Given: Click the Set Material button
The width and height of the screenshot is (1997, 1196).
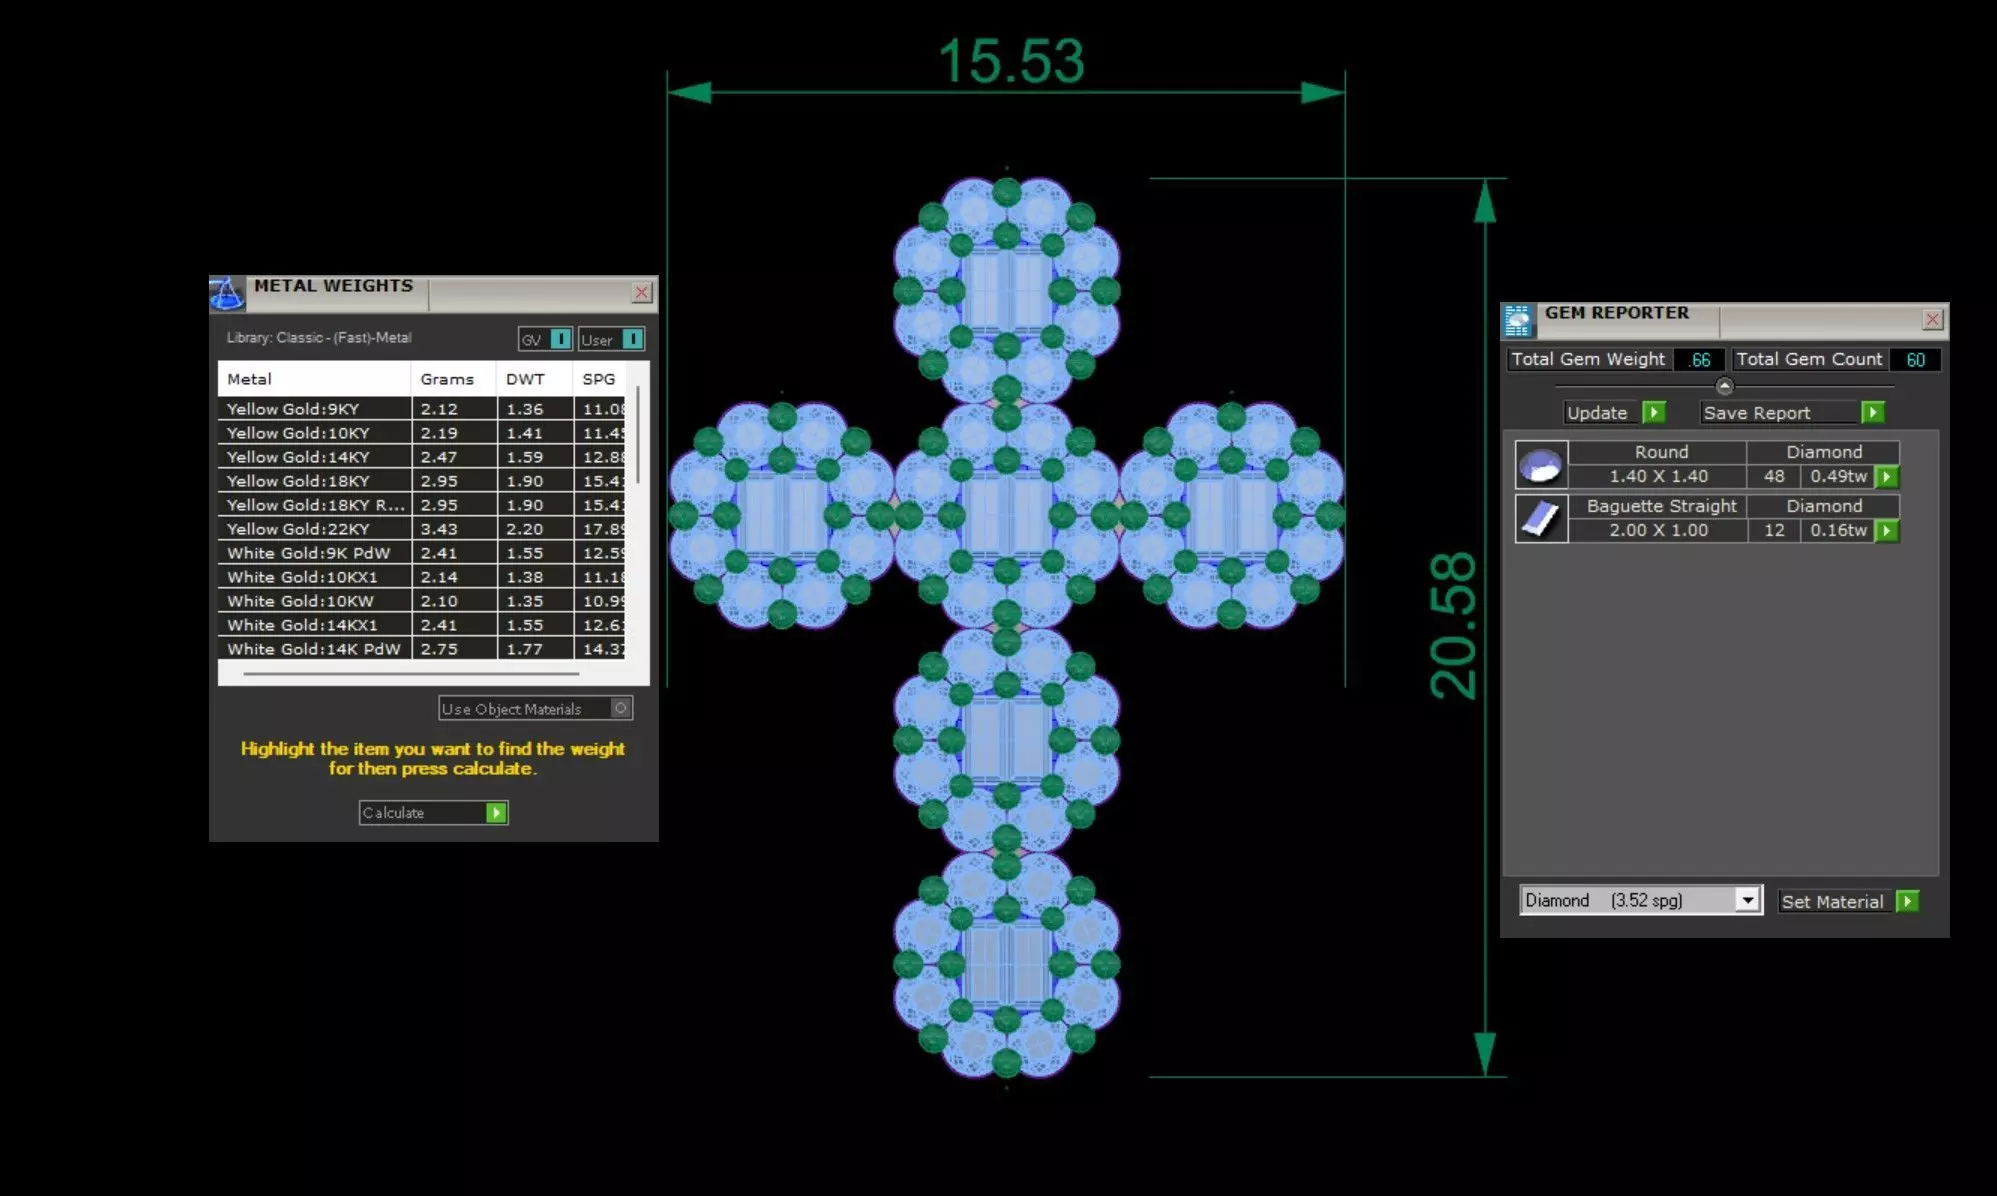Looking at the screenshot, I should 1848,901.
